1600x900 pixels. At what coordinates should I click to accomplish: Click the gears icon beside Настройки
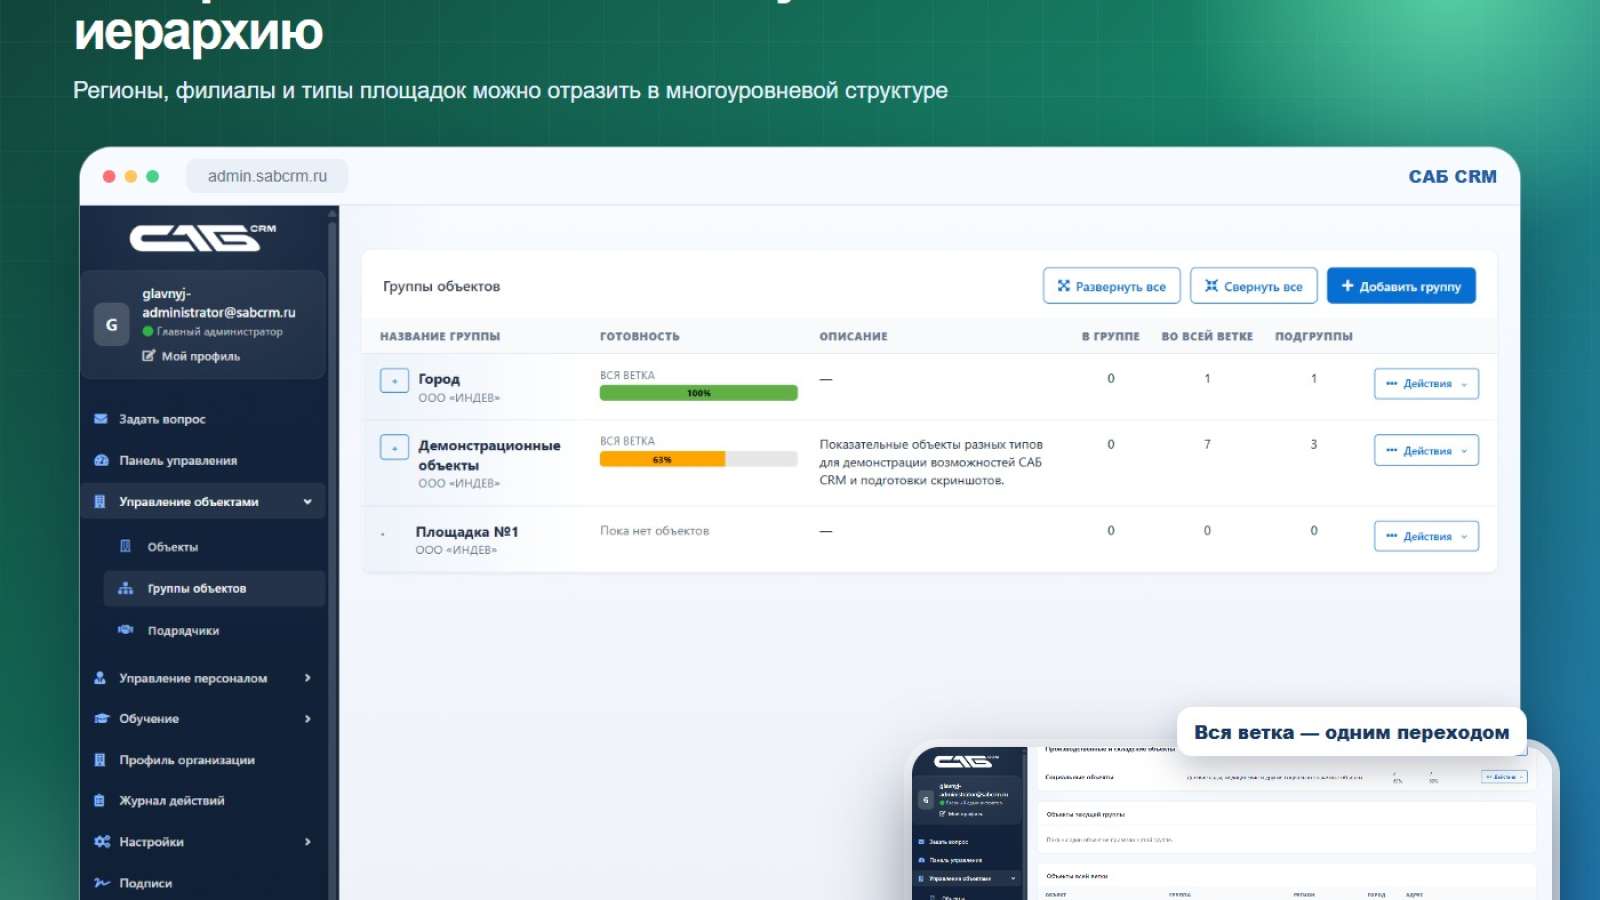[x=102, y=842]
